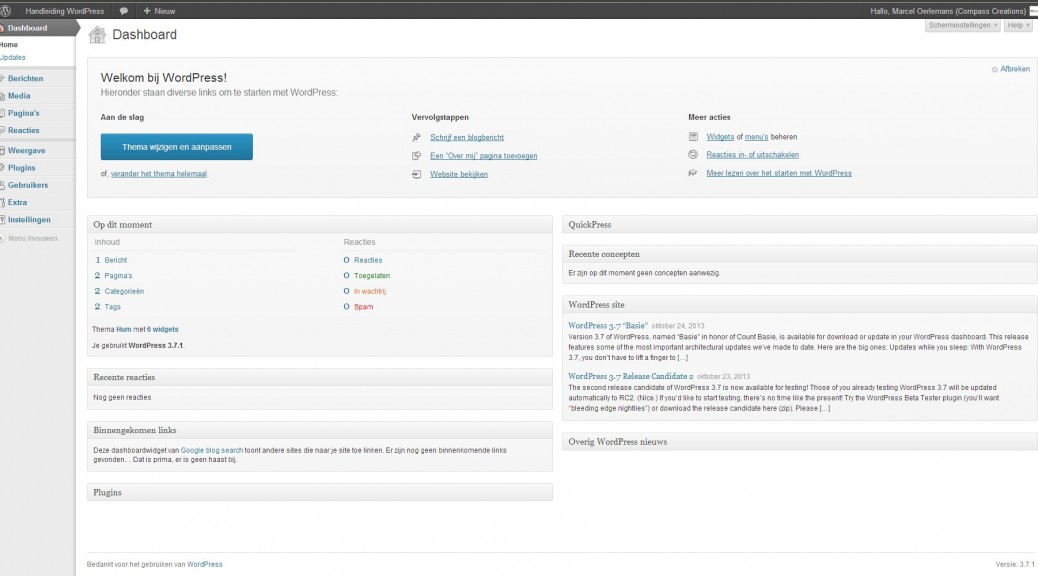Screen dimensions: 1038x576
Task: Open 'Google blog search' link
Action: 212,450
